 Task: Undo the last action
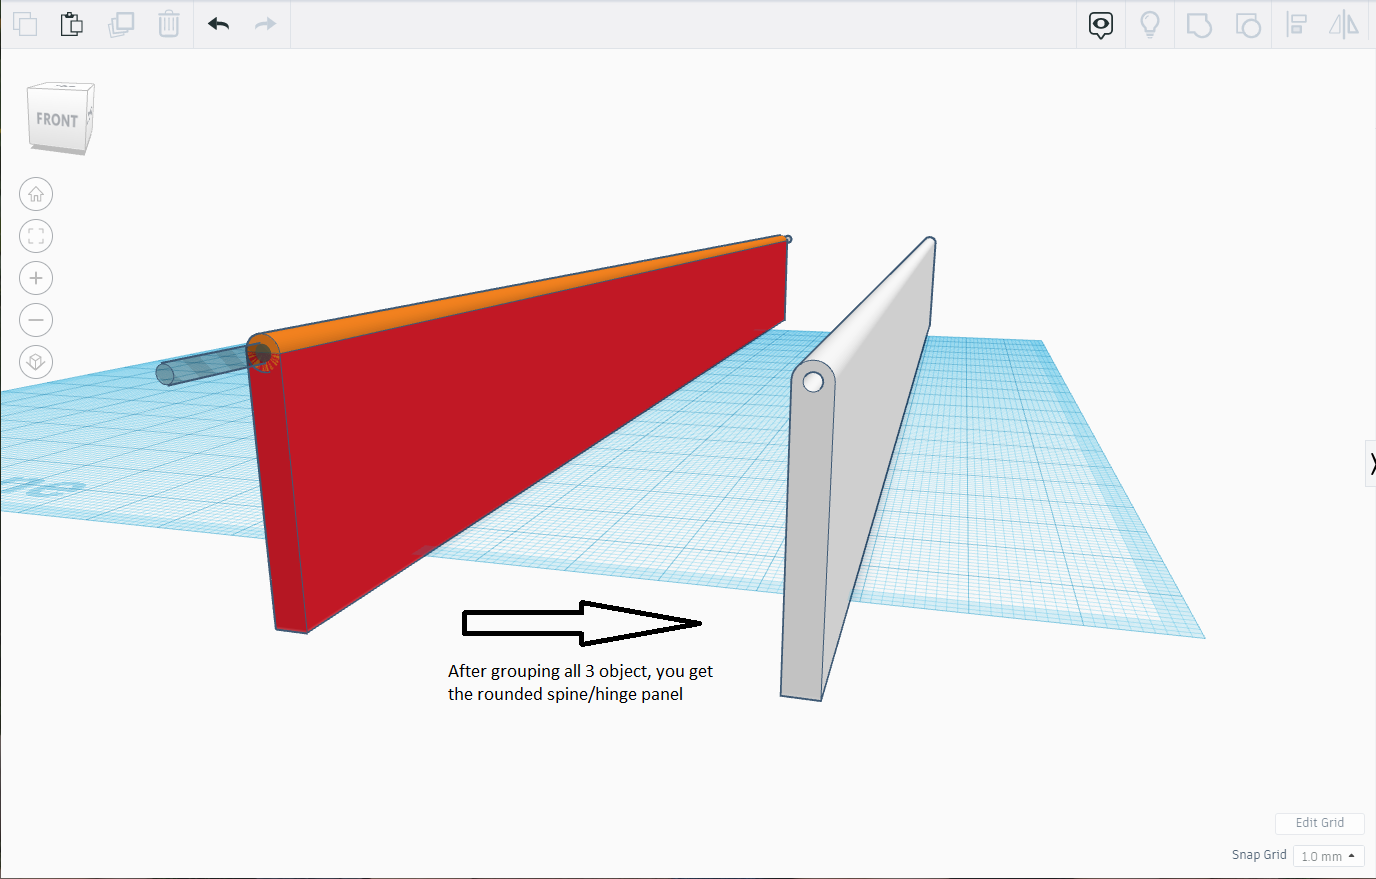tap(219, 24)
